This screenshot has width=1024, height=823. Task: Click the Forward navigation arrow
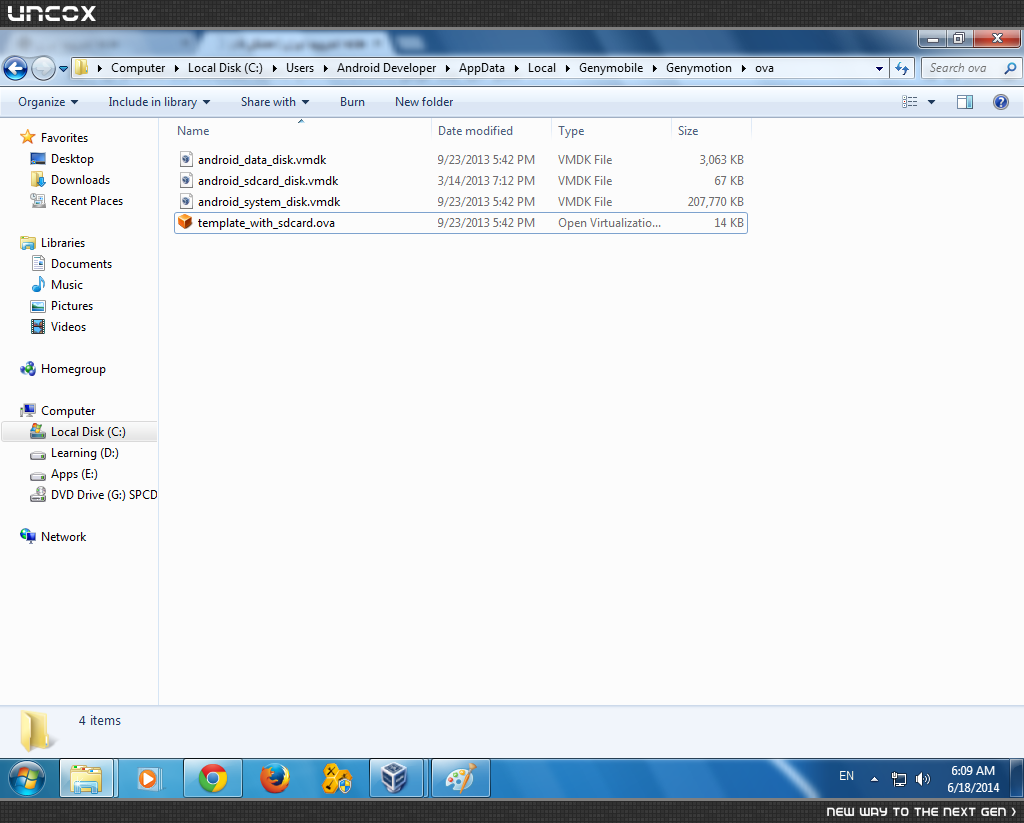pyautogui.click(x=43, y=68)
